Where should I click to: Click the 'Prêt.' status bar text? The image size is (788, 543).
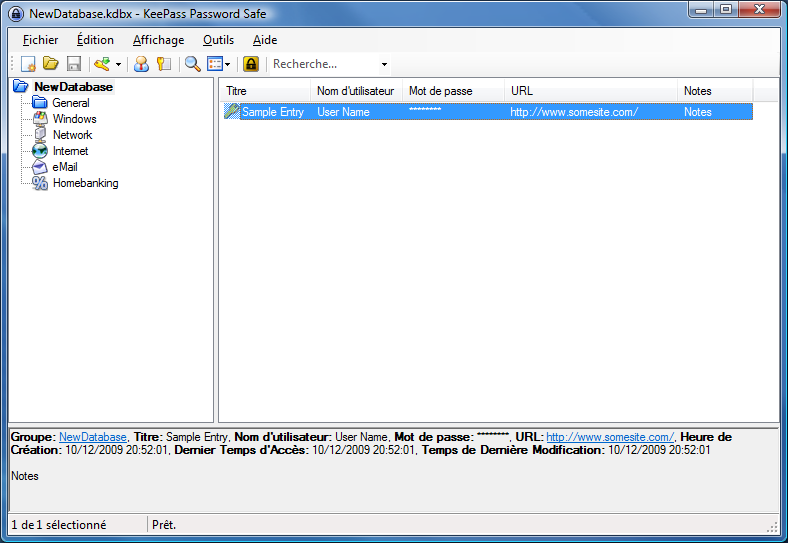tap(164, 525)
